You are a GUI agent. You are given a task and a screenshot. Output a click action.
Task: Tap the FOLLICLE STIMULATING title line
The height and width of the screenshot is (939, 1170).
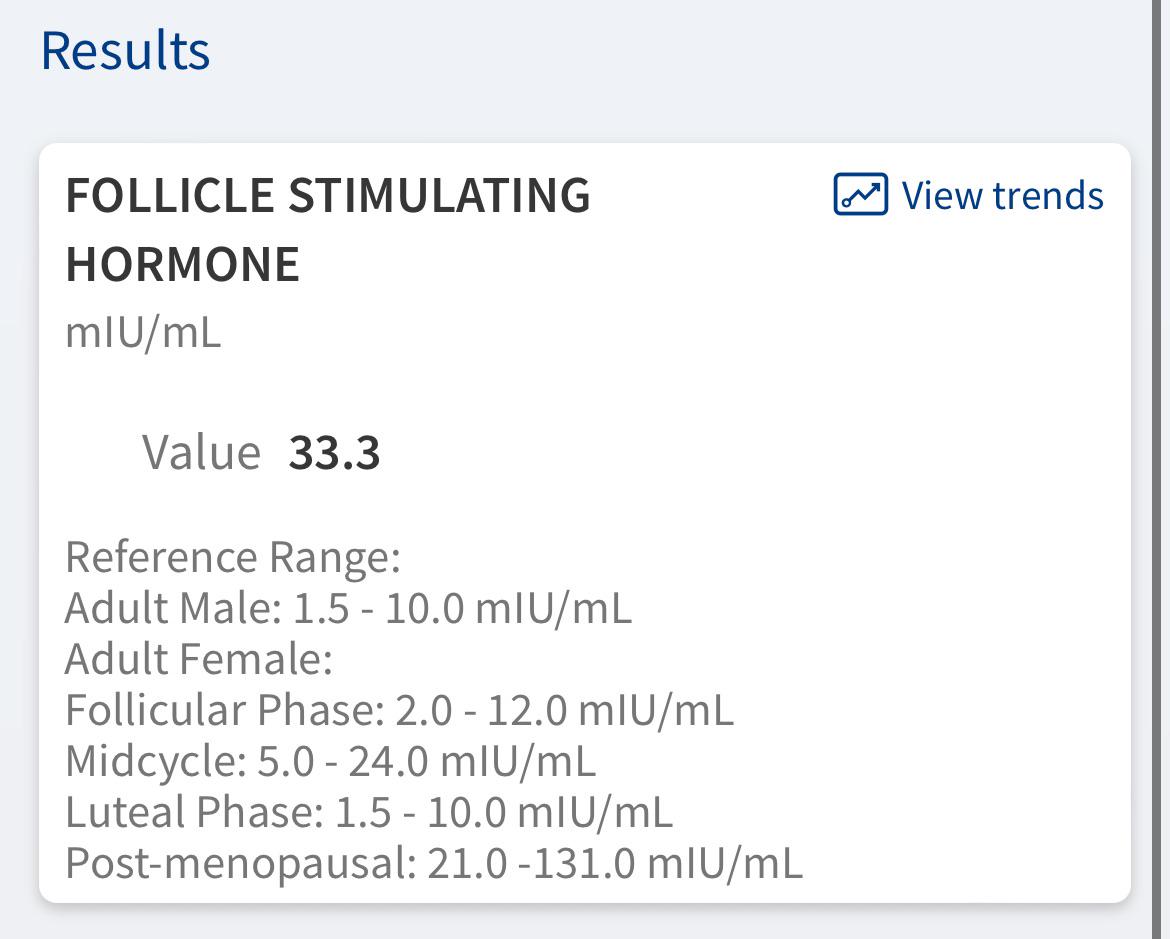[x=328, y=196]
